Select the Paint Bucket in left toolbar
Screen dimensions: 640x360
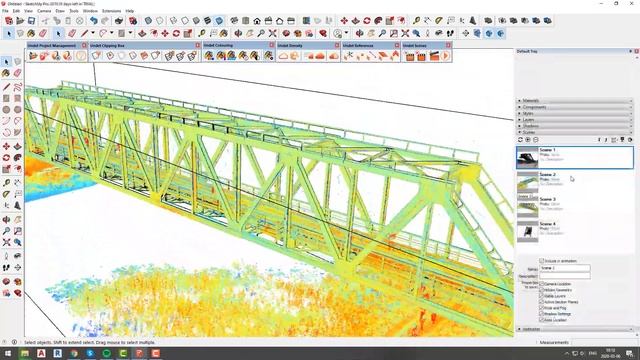tap(6, 73)
